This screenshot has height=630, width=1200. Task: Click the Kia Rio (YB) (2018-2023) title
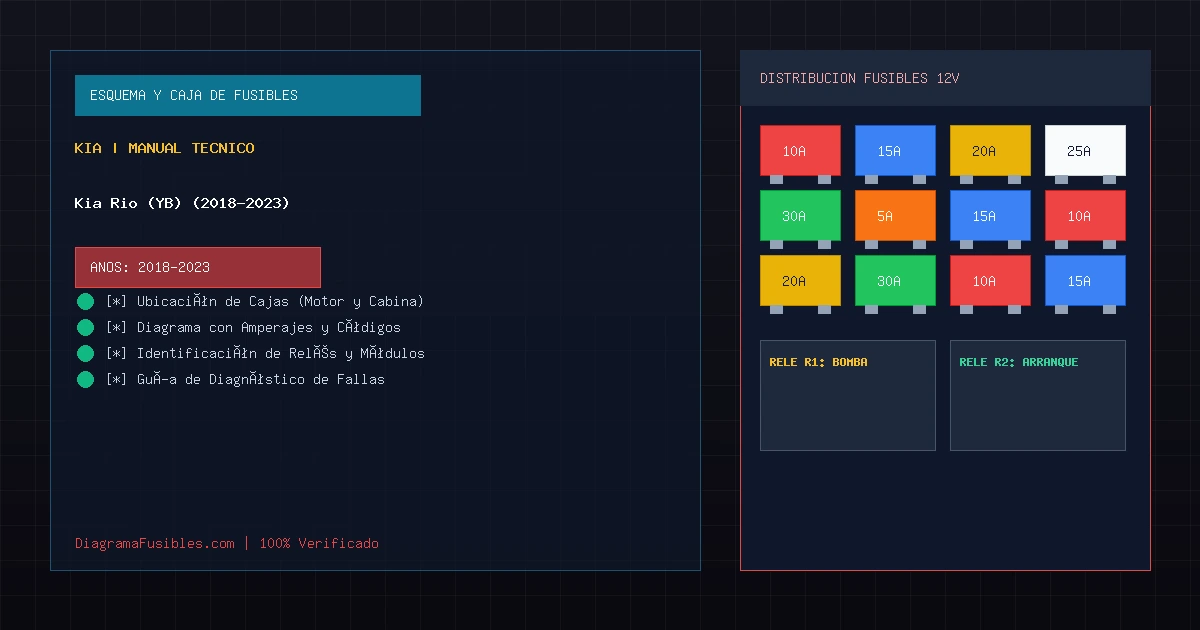182,203
